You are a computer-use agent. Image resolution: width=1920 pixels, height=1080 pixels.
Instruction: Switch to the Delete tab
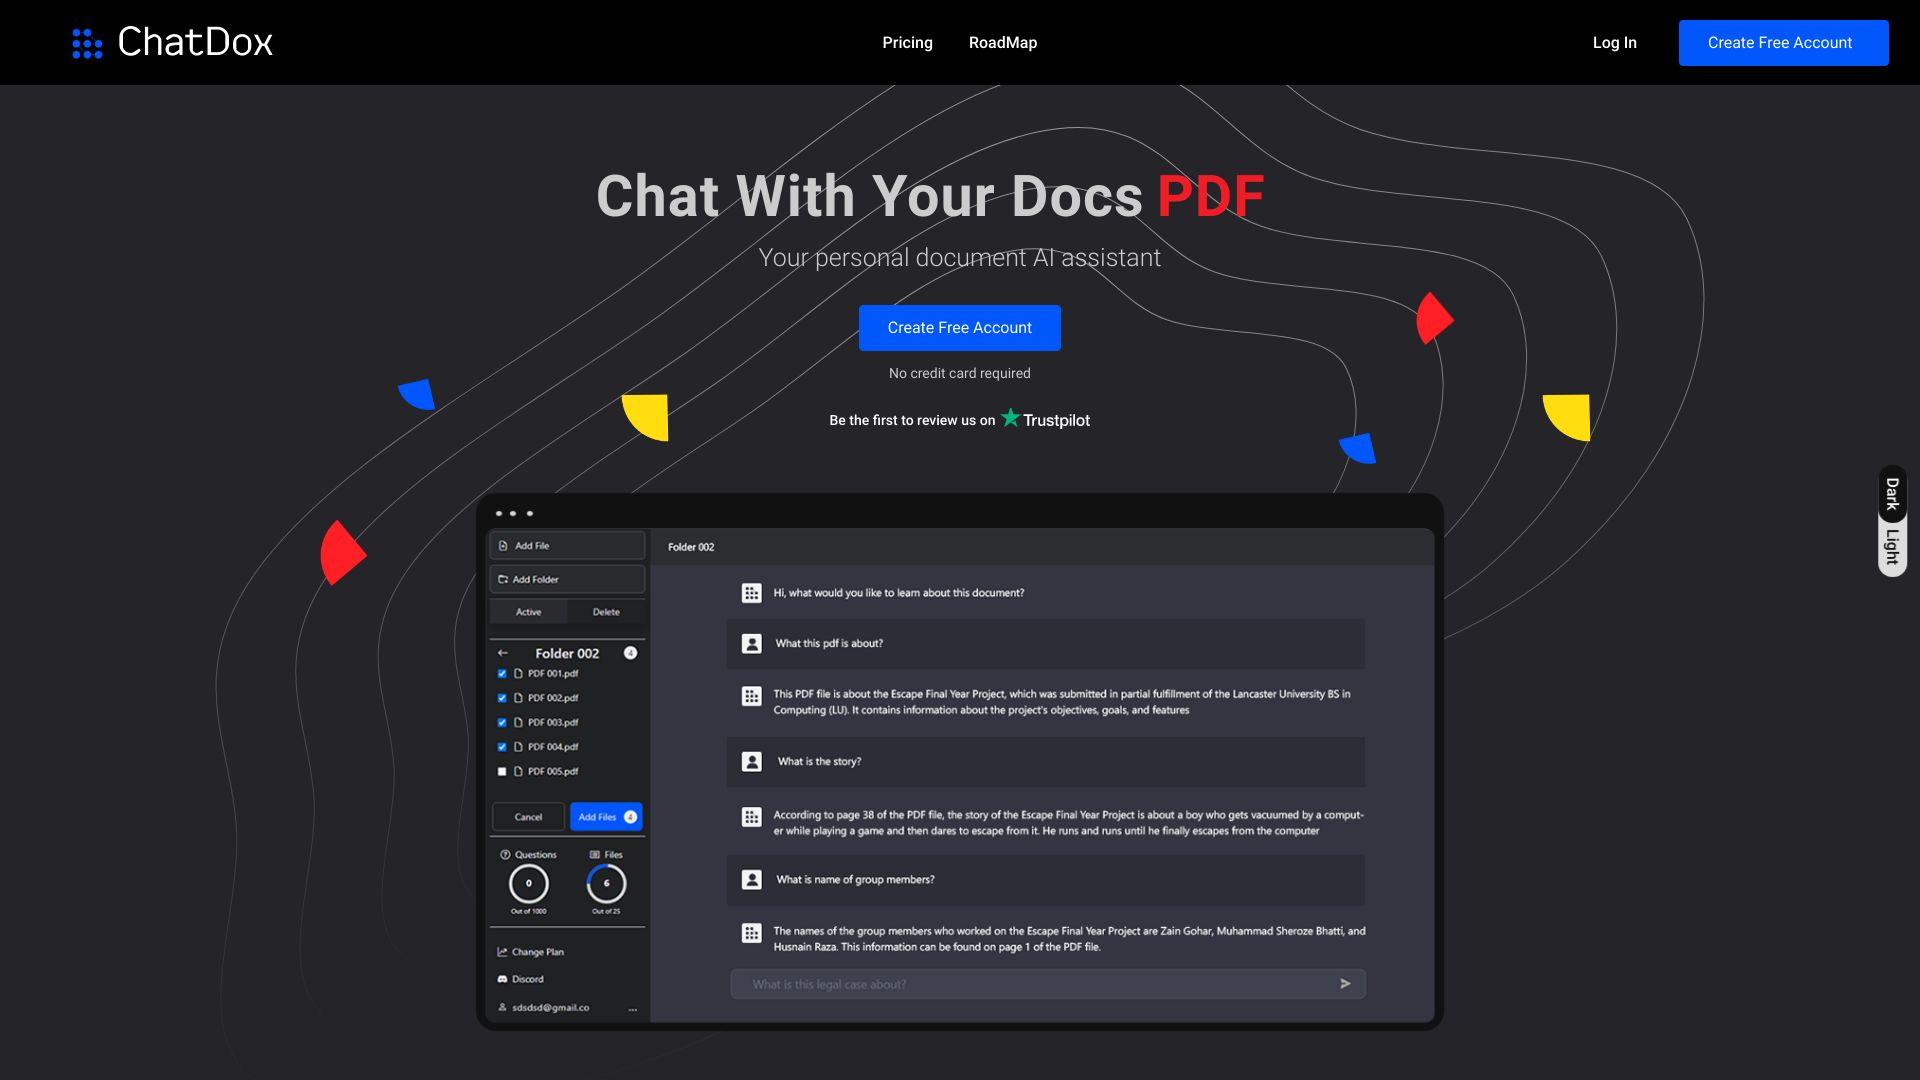point(606,611)
